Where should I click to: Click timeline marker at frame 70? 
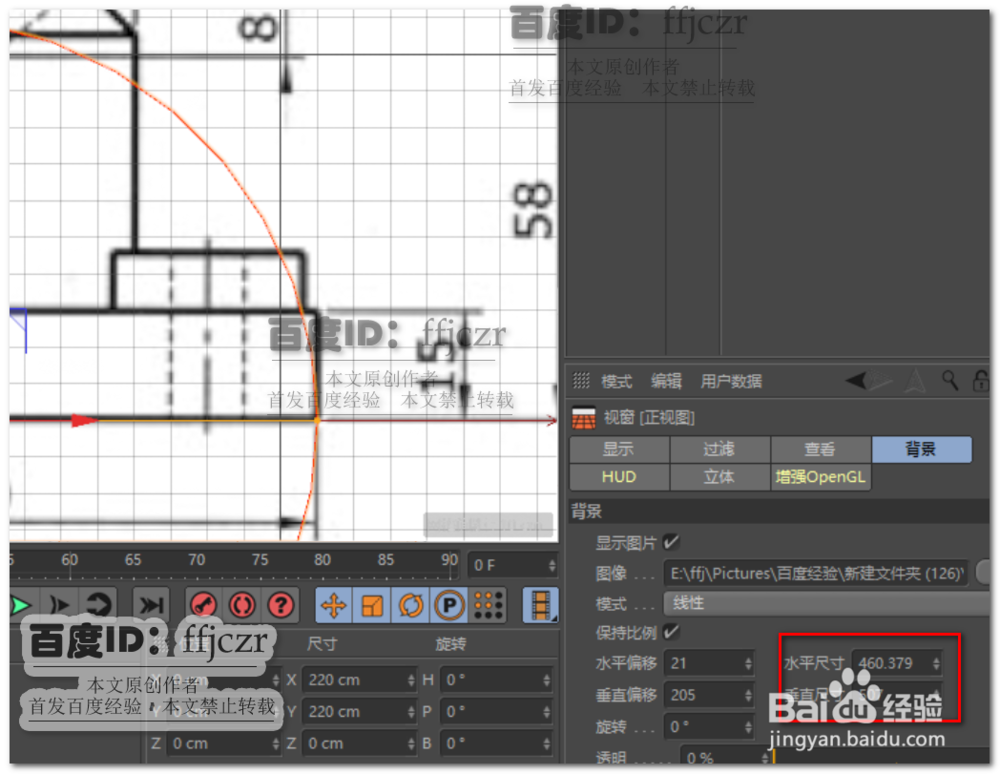click(196, 560)
